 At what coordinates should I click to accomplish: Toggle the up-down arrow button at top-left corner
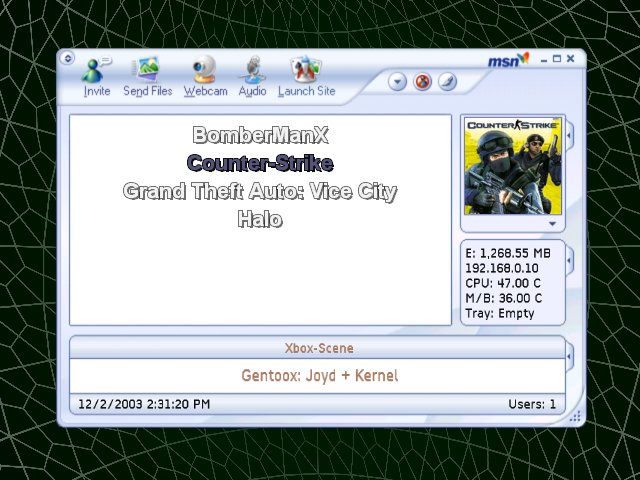[68, 58]
